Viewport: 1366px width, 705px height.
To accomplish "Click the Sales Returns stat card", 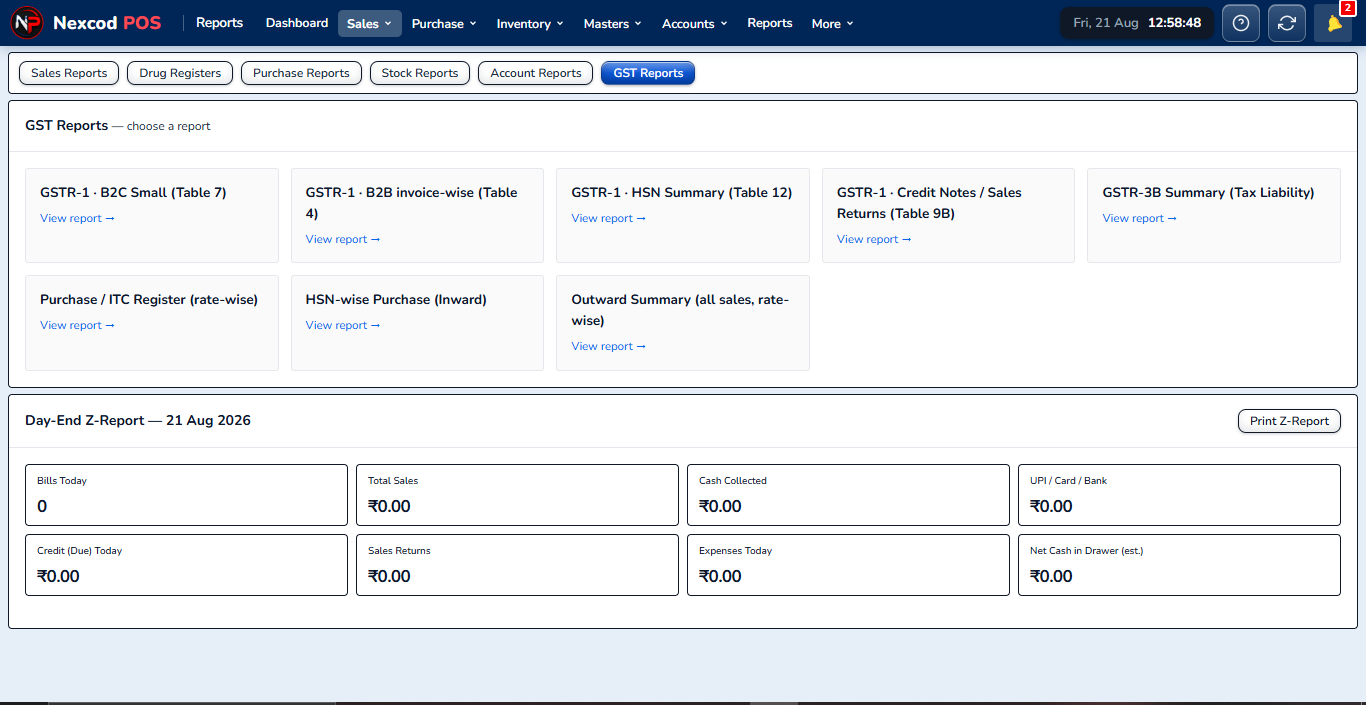I will pyautogui.click(x=517, y=565).
